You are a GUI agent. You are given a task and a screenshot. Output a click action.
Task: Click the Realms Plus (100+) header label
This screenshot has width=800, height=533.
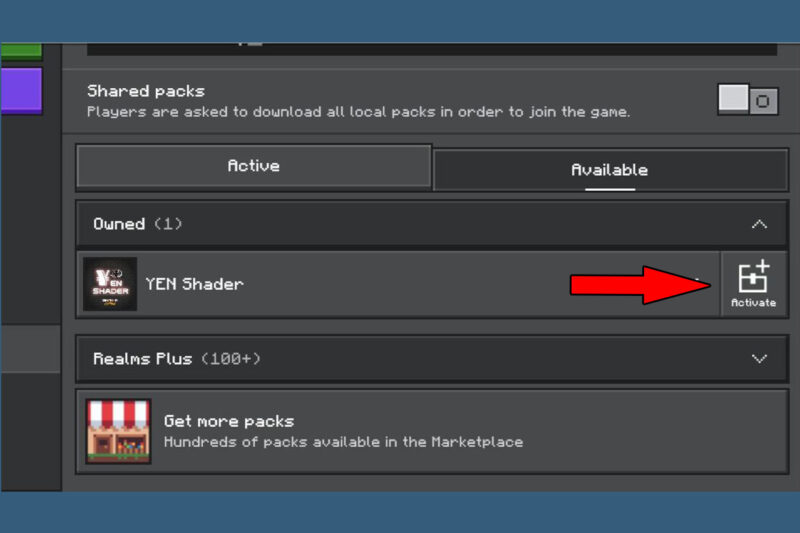coord(177,359)
